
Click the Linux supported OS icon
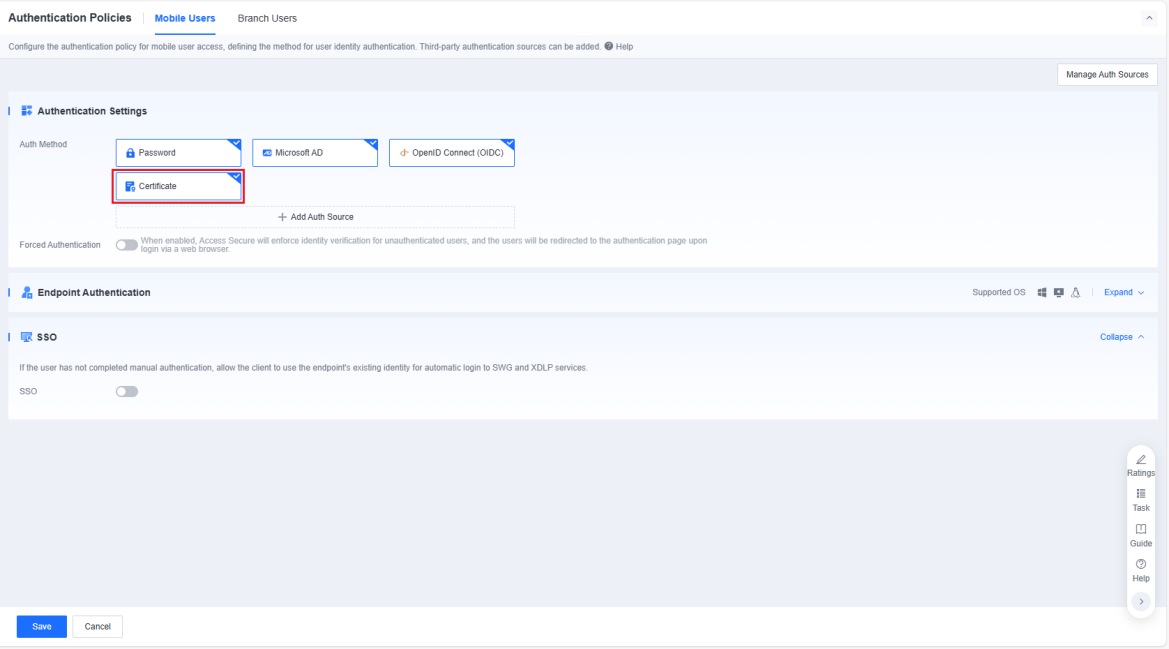tap(1076, 292)
